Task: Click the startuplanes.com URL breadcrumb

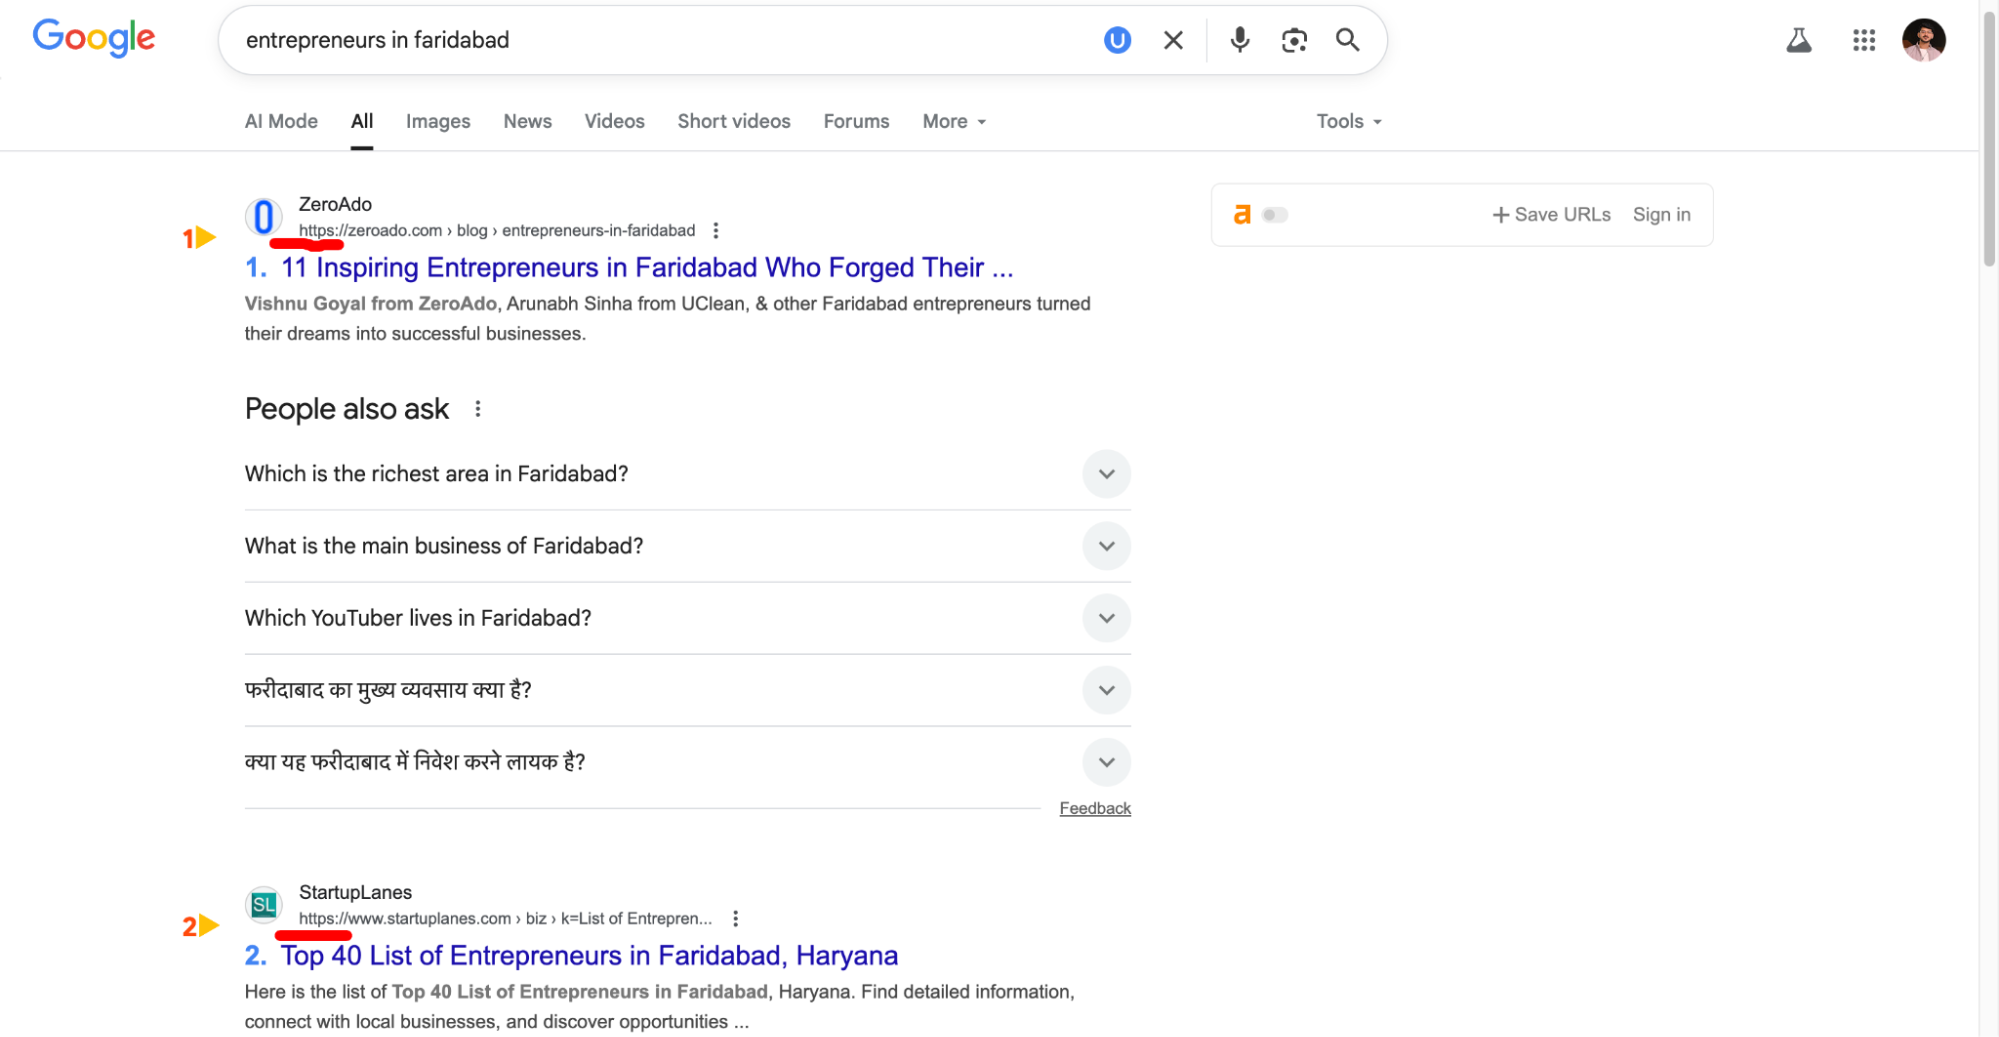Action: tap(505, 919)
